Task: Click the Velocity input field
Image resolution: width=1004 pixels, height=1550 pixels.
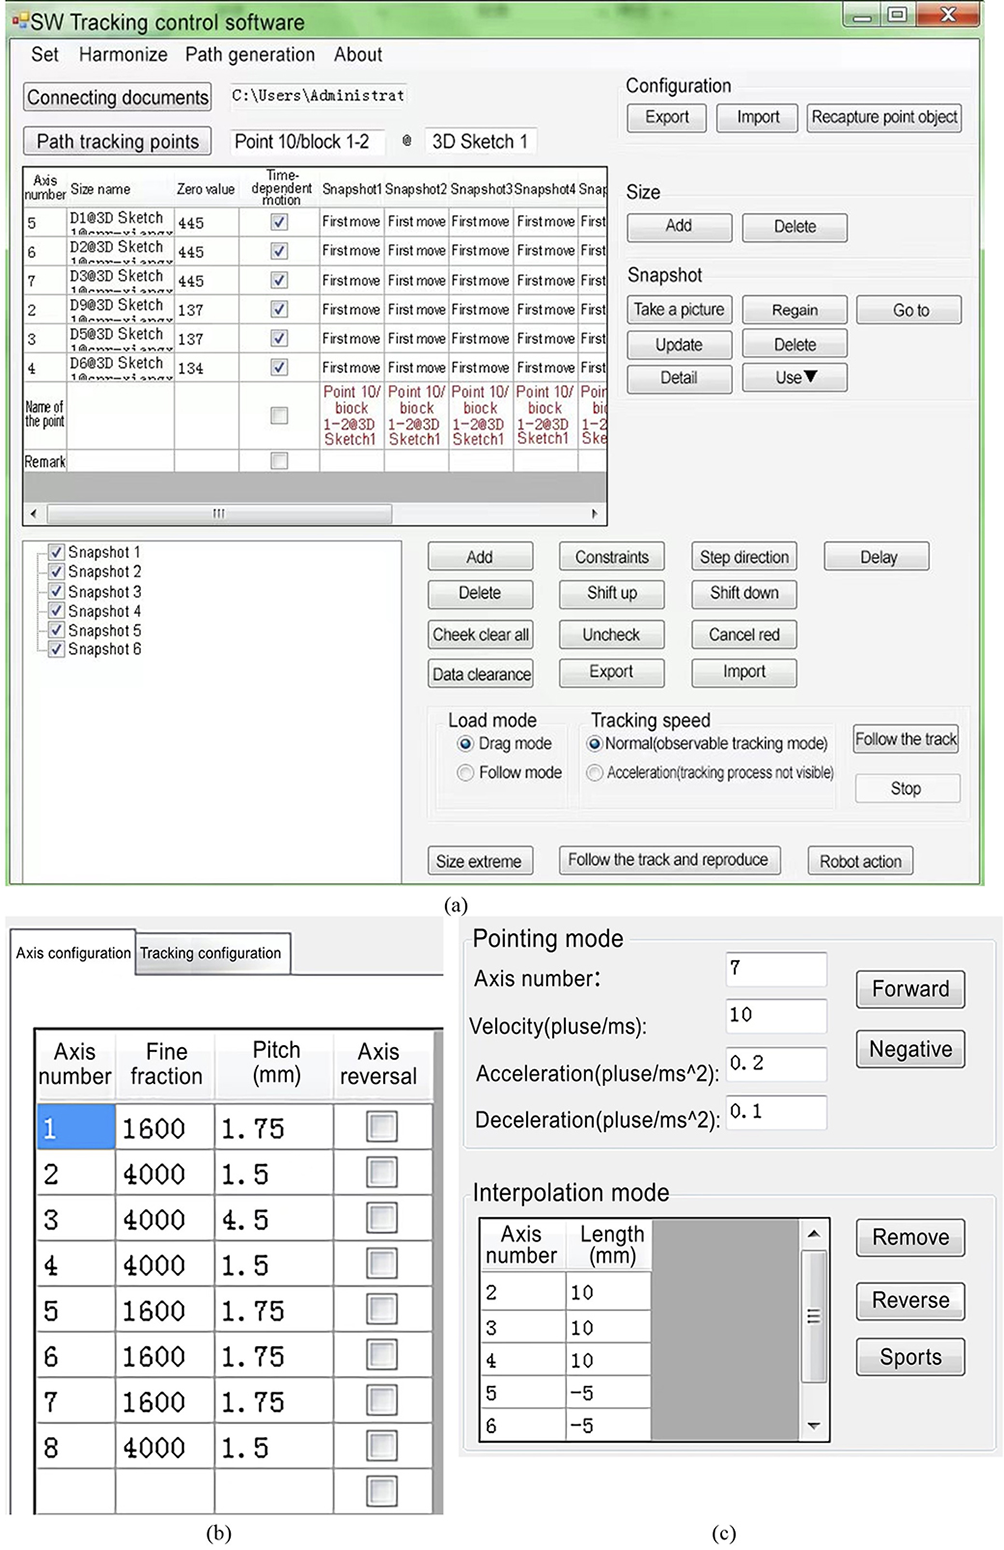Action: pos(776,1015)
